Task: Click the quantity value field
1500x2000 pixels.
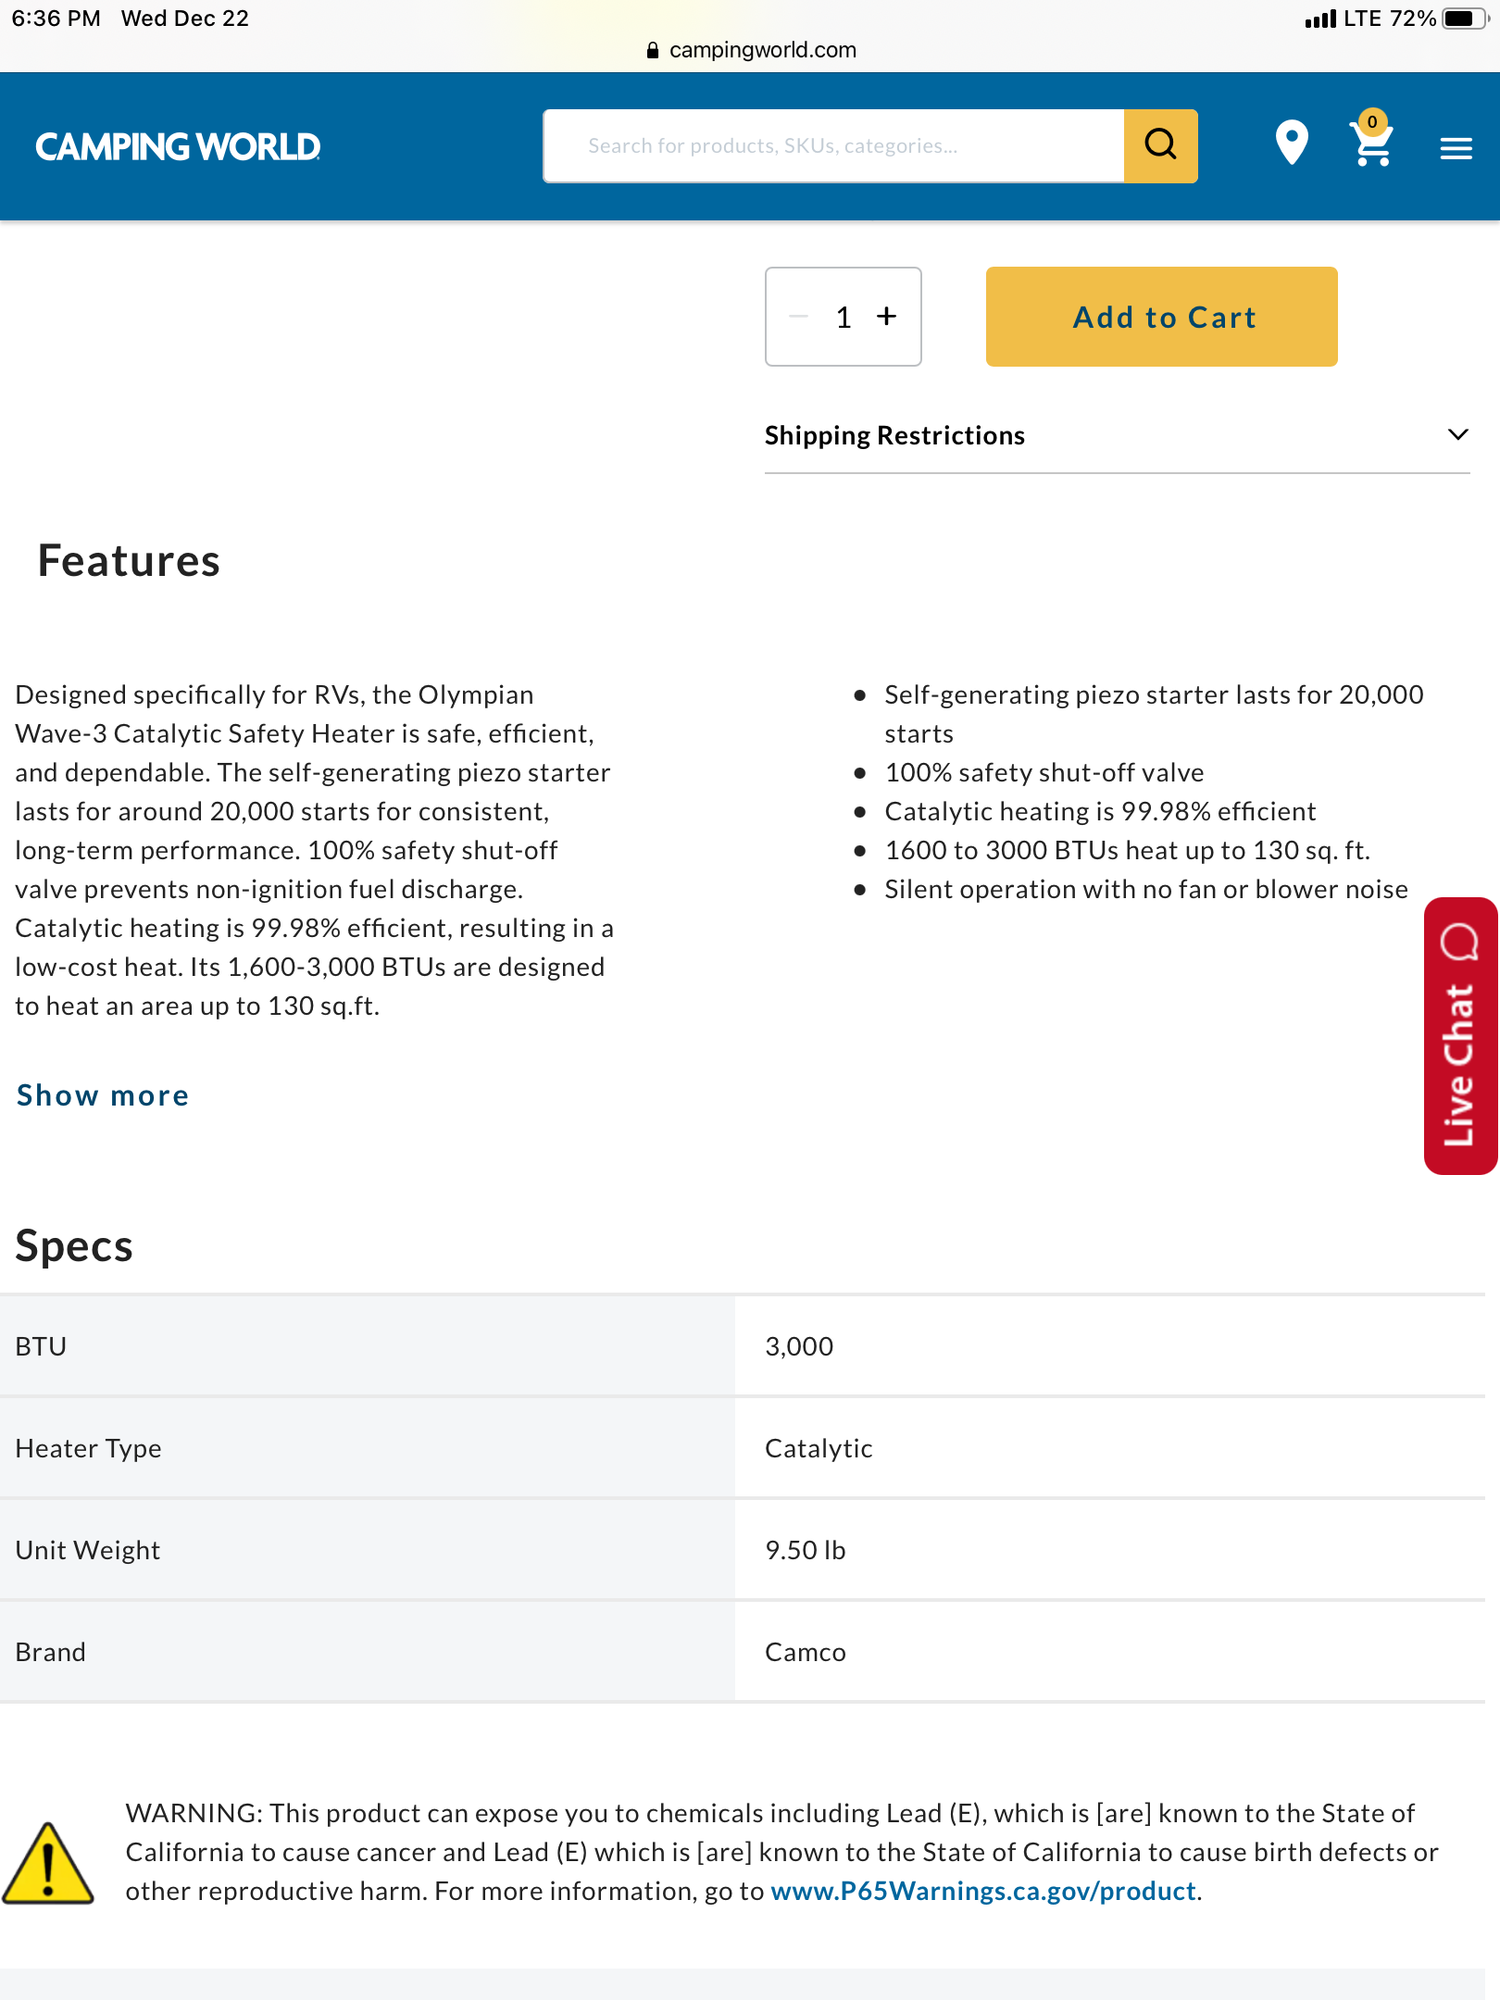Action: 843,317
